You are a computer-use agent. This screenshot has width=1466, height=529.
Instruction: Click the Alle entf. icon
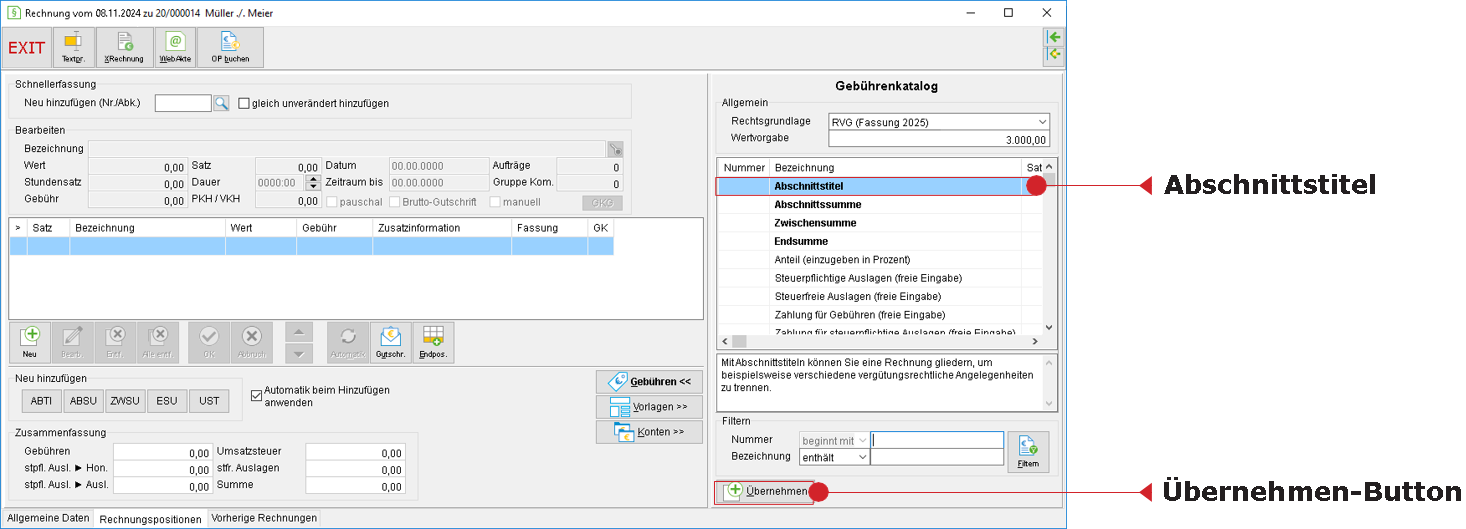[x=158, y=342]
